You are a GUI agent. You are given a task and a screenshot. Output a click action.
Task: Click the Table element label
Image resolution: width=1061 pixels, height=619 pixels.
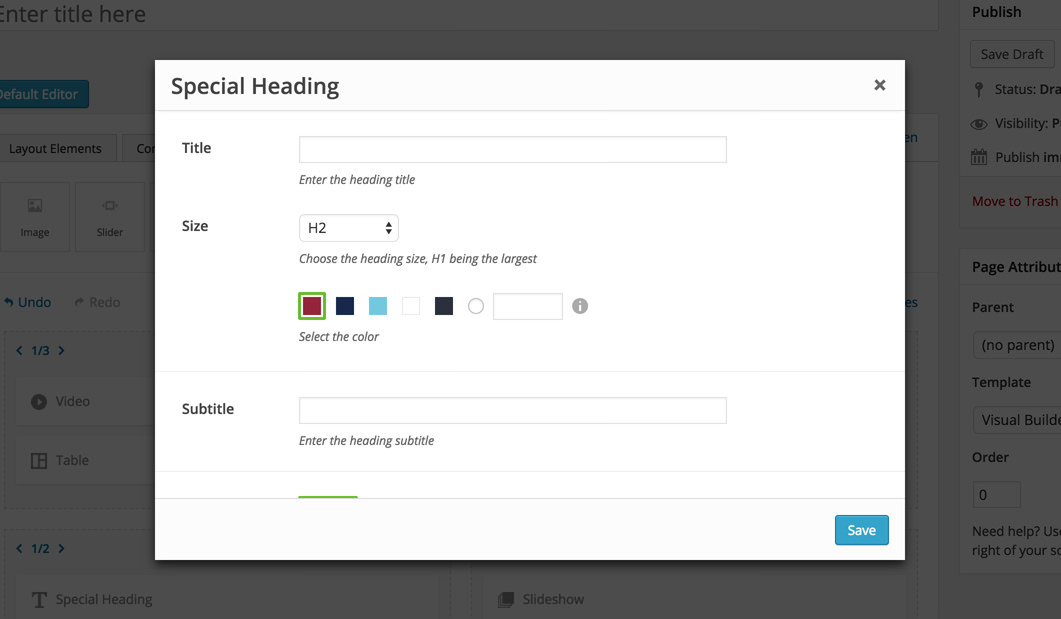click(72, 461)
